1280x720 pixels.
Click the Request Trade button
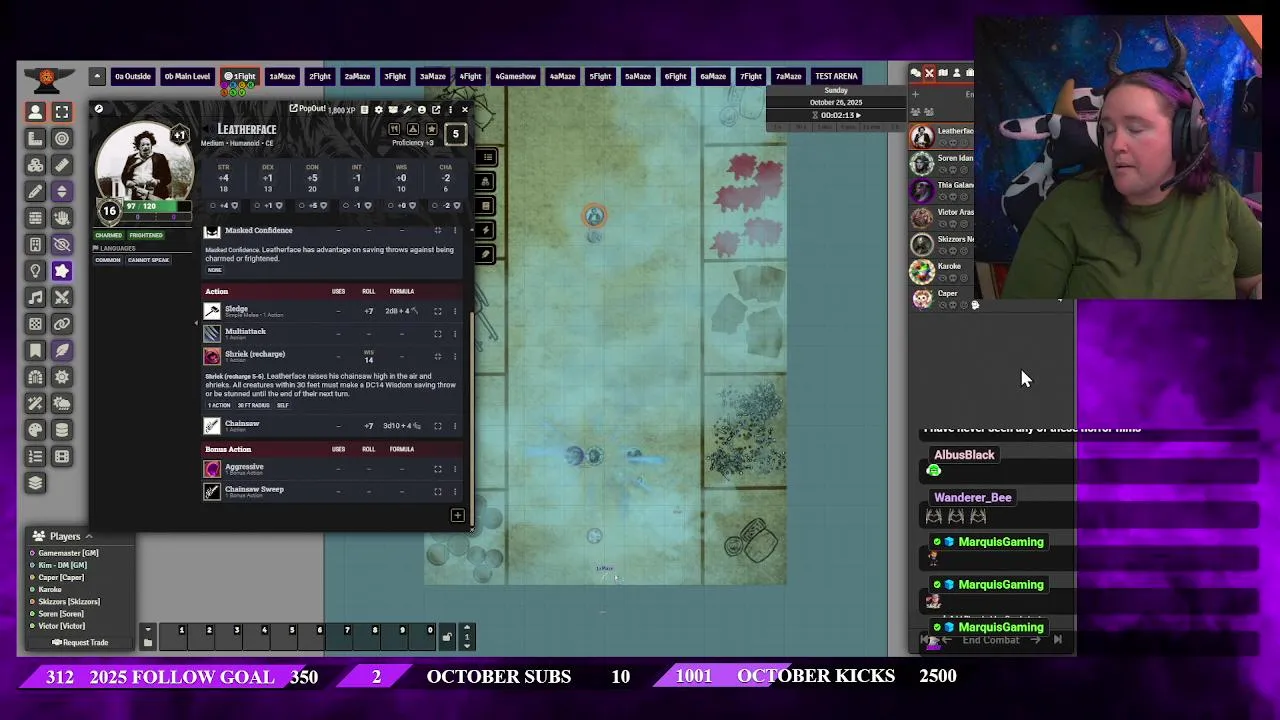[x=79, y=642]
